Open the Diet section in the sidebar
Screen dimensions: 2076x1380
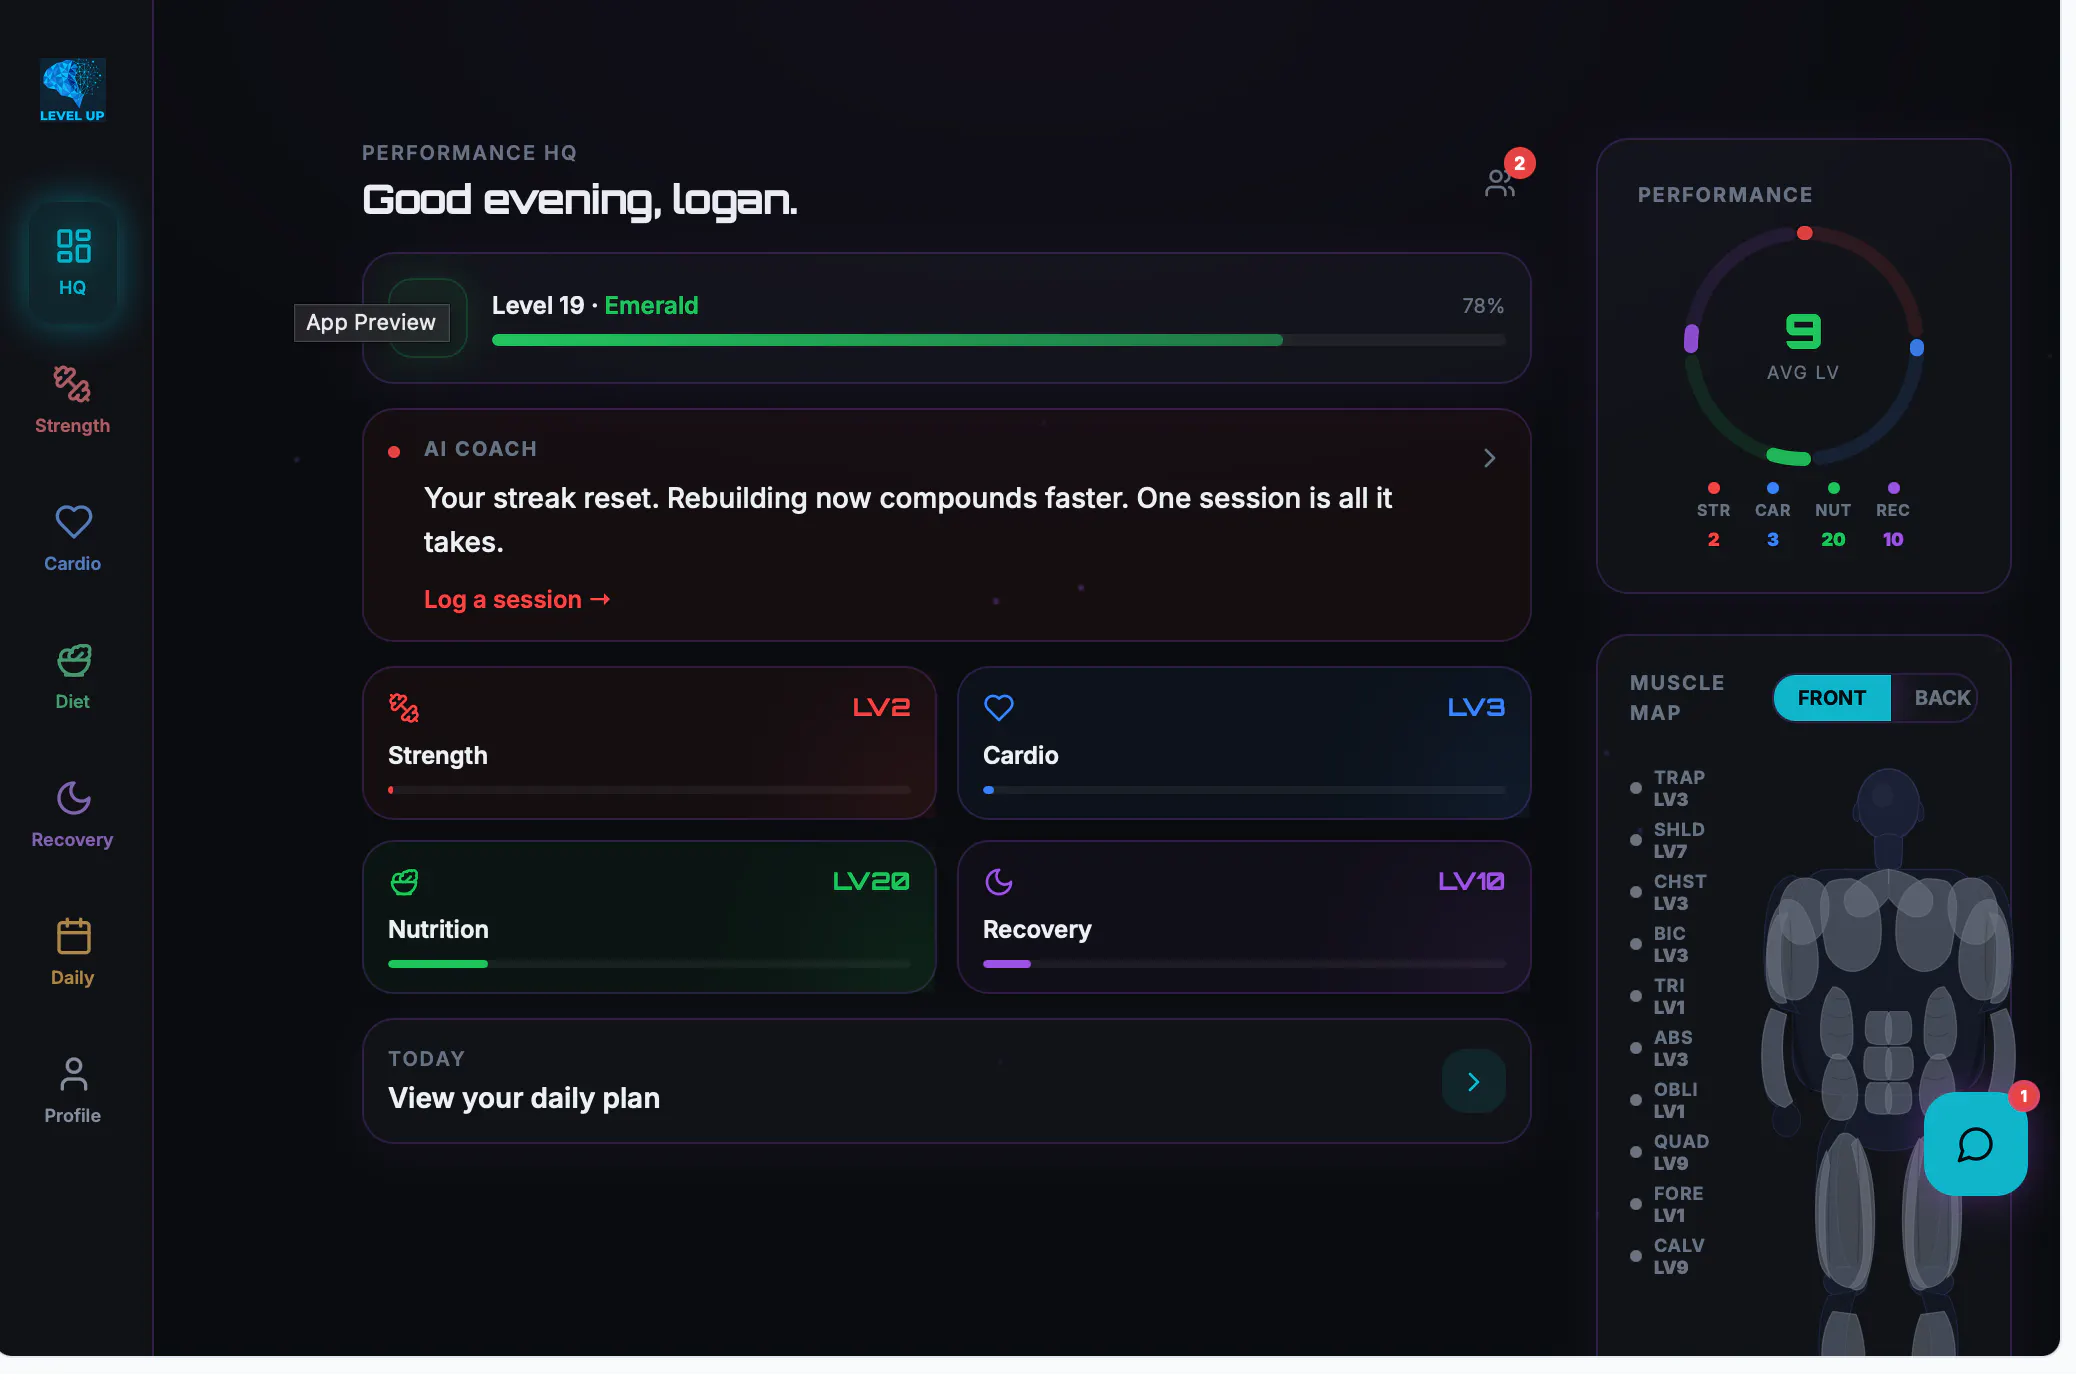(72, 677)
